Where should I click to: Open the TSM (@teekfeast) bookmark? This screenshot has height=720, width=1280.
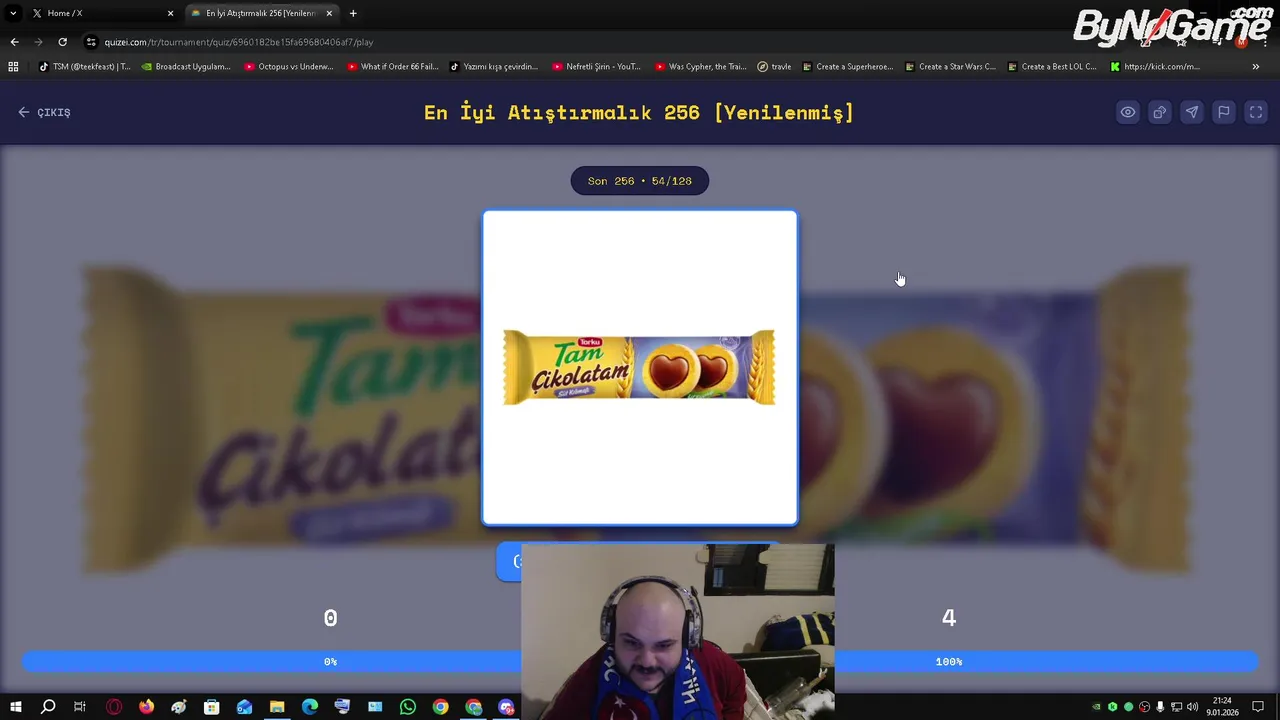pyautogui.click(x=85, y=67)
